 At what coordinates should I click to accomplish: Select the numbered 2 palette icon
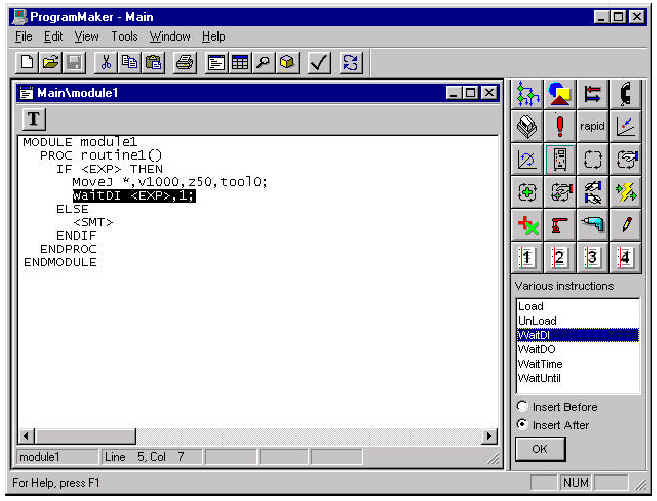pos(560,258)
